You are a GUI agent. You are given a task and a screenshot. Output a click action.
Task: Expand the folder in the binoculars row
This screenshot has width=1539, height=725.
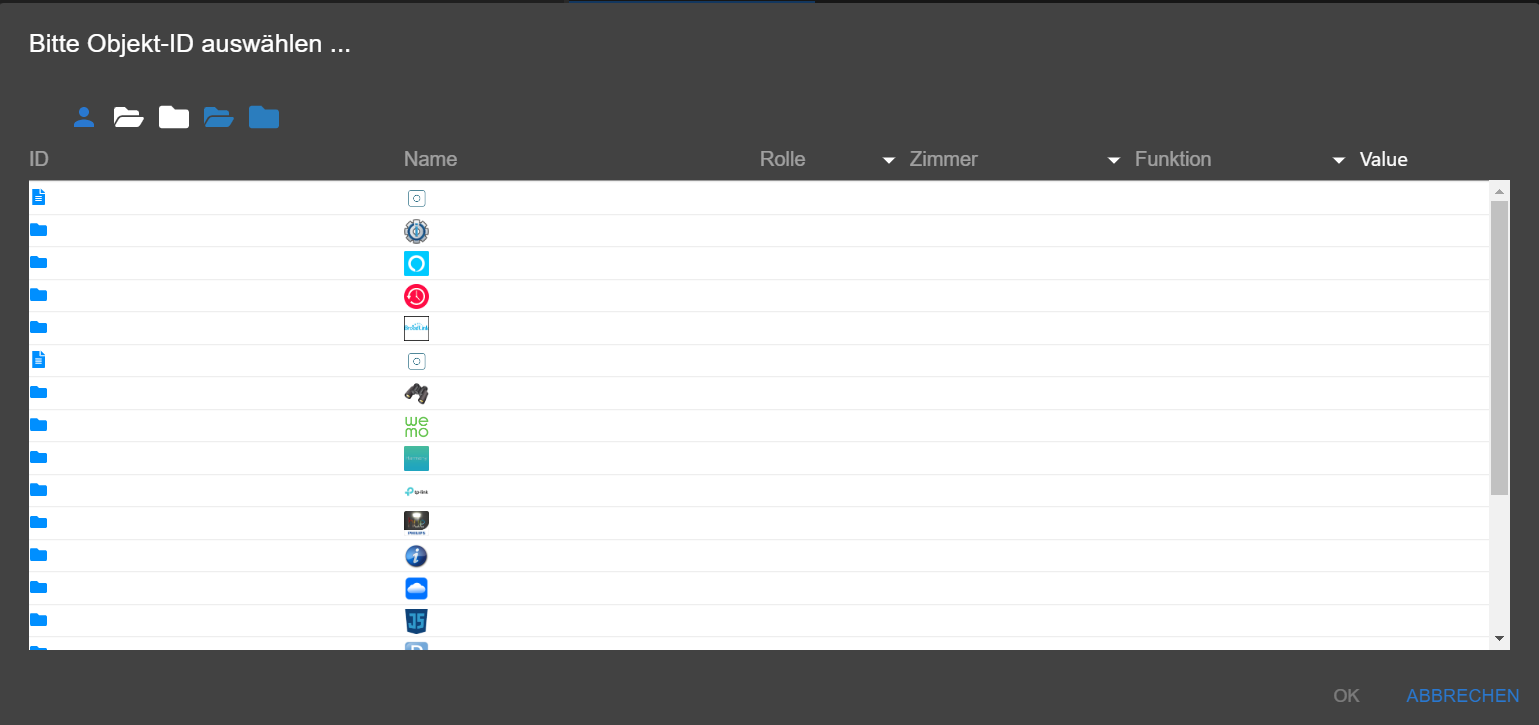point(38,392)
